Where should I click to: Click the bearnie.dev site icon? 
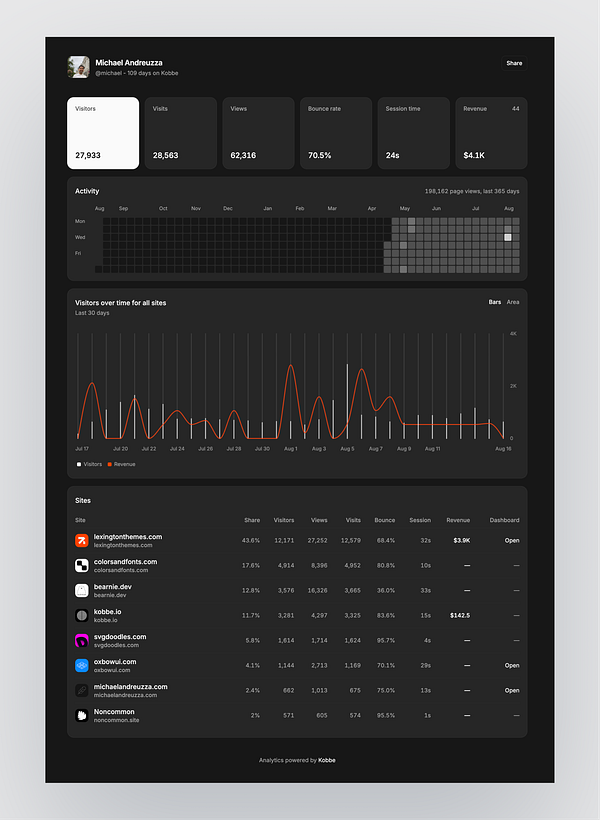coord(82,590)
